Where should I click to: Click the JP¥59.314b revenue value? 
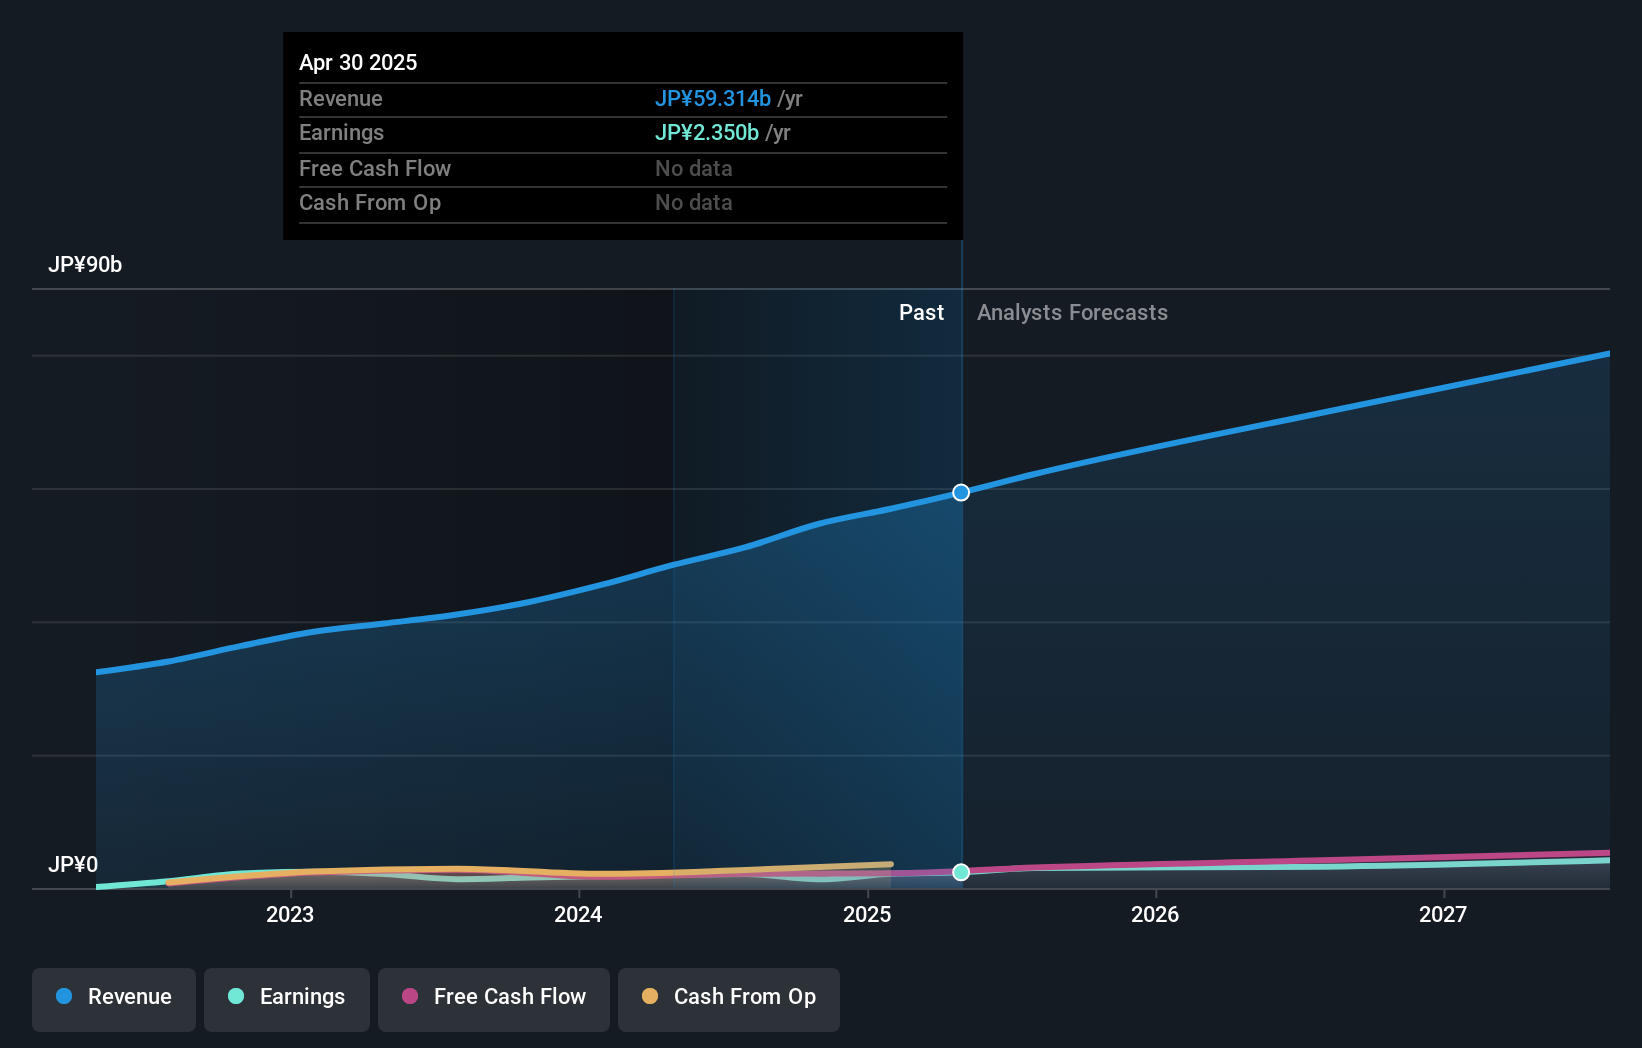pyautogui.click(x=713, y=98)
